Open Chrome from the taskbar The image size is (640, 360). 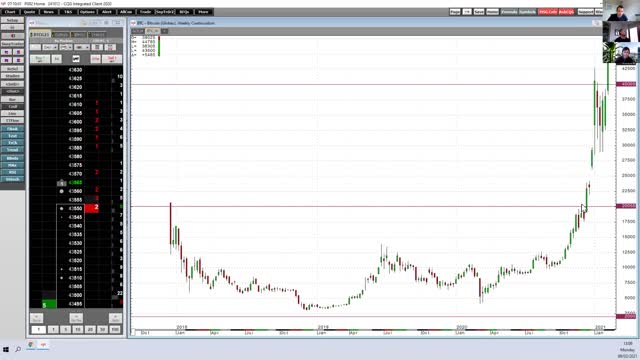(x=31, y=345)
